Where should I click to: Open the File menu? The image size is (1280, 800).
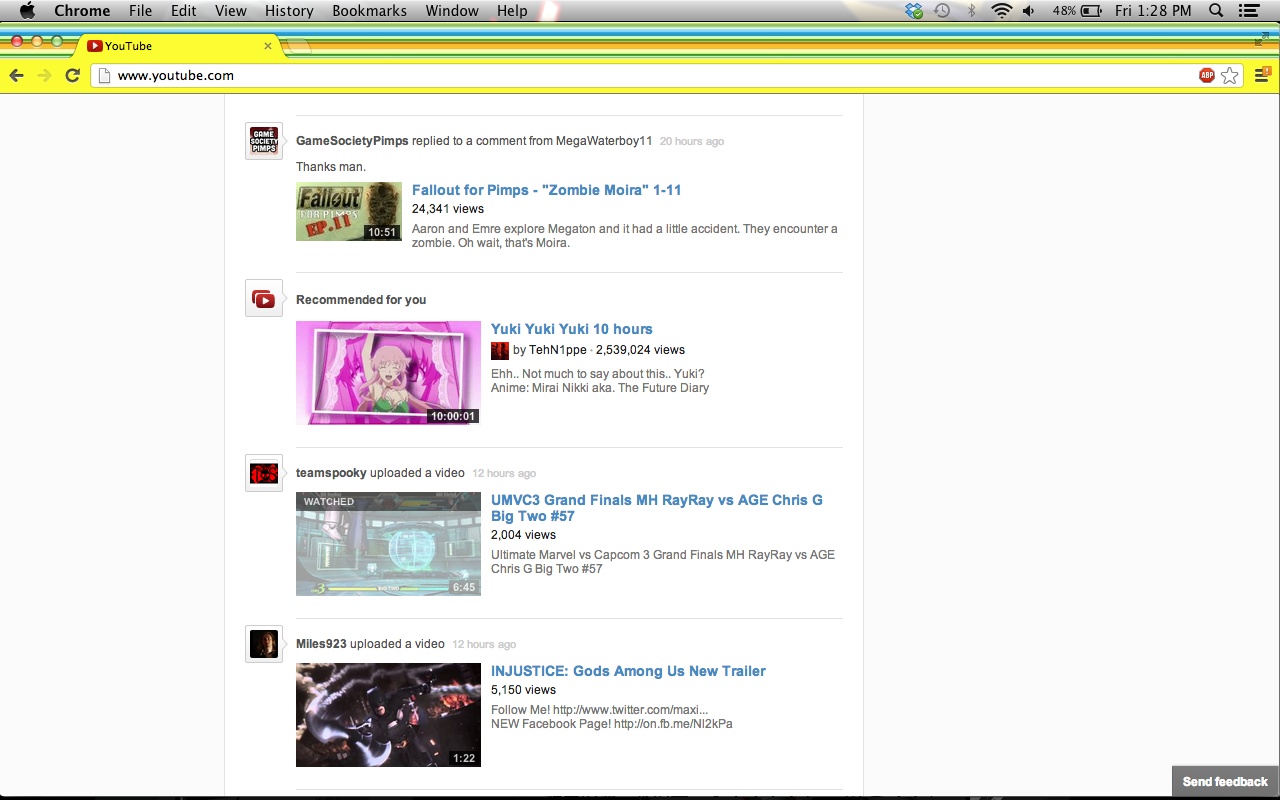[x=140, y=11]
